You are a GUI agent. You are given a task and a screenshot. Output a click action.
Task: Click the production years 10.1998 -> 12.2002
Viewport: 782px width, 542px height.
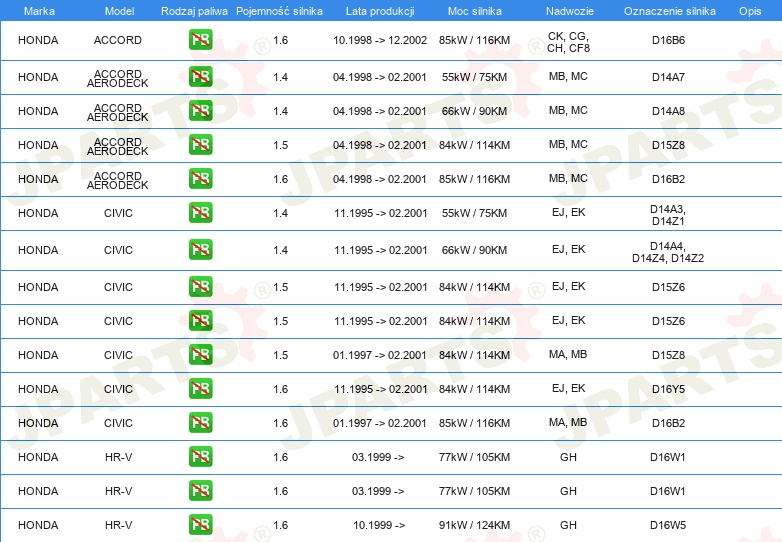point(380,40)
